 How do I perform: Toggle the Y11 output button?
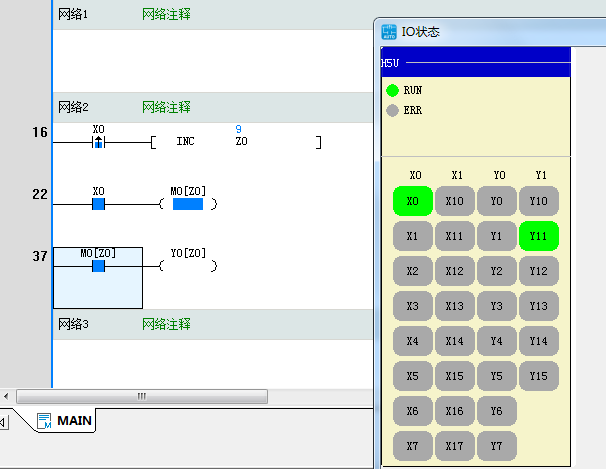coord(538,236)
